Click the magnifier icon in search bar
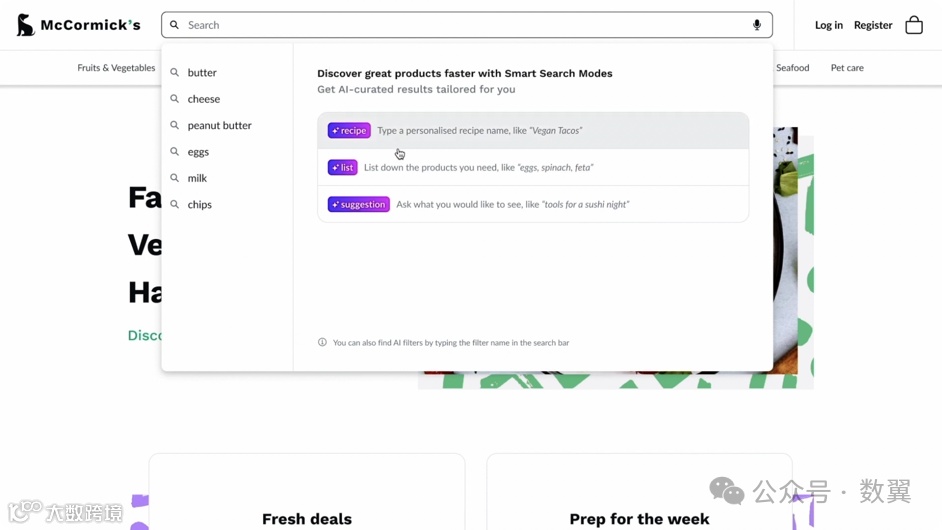 [175, 25]
